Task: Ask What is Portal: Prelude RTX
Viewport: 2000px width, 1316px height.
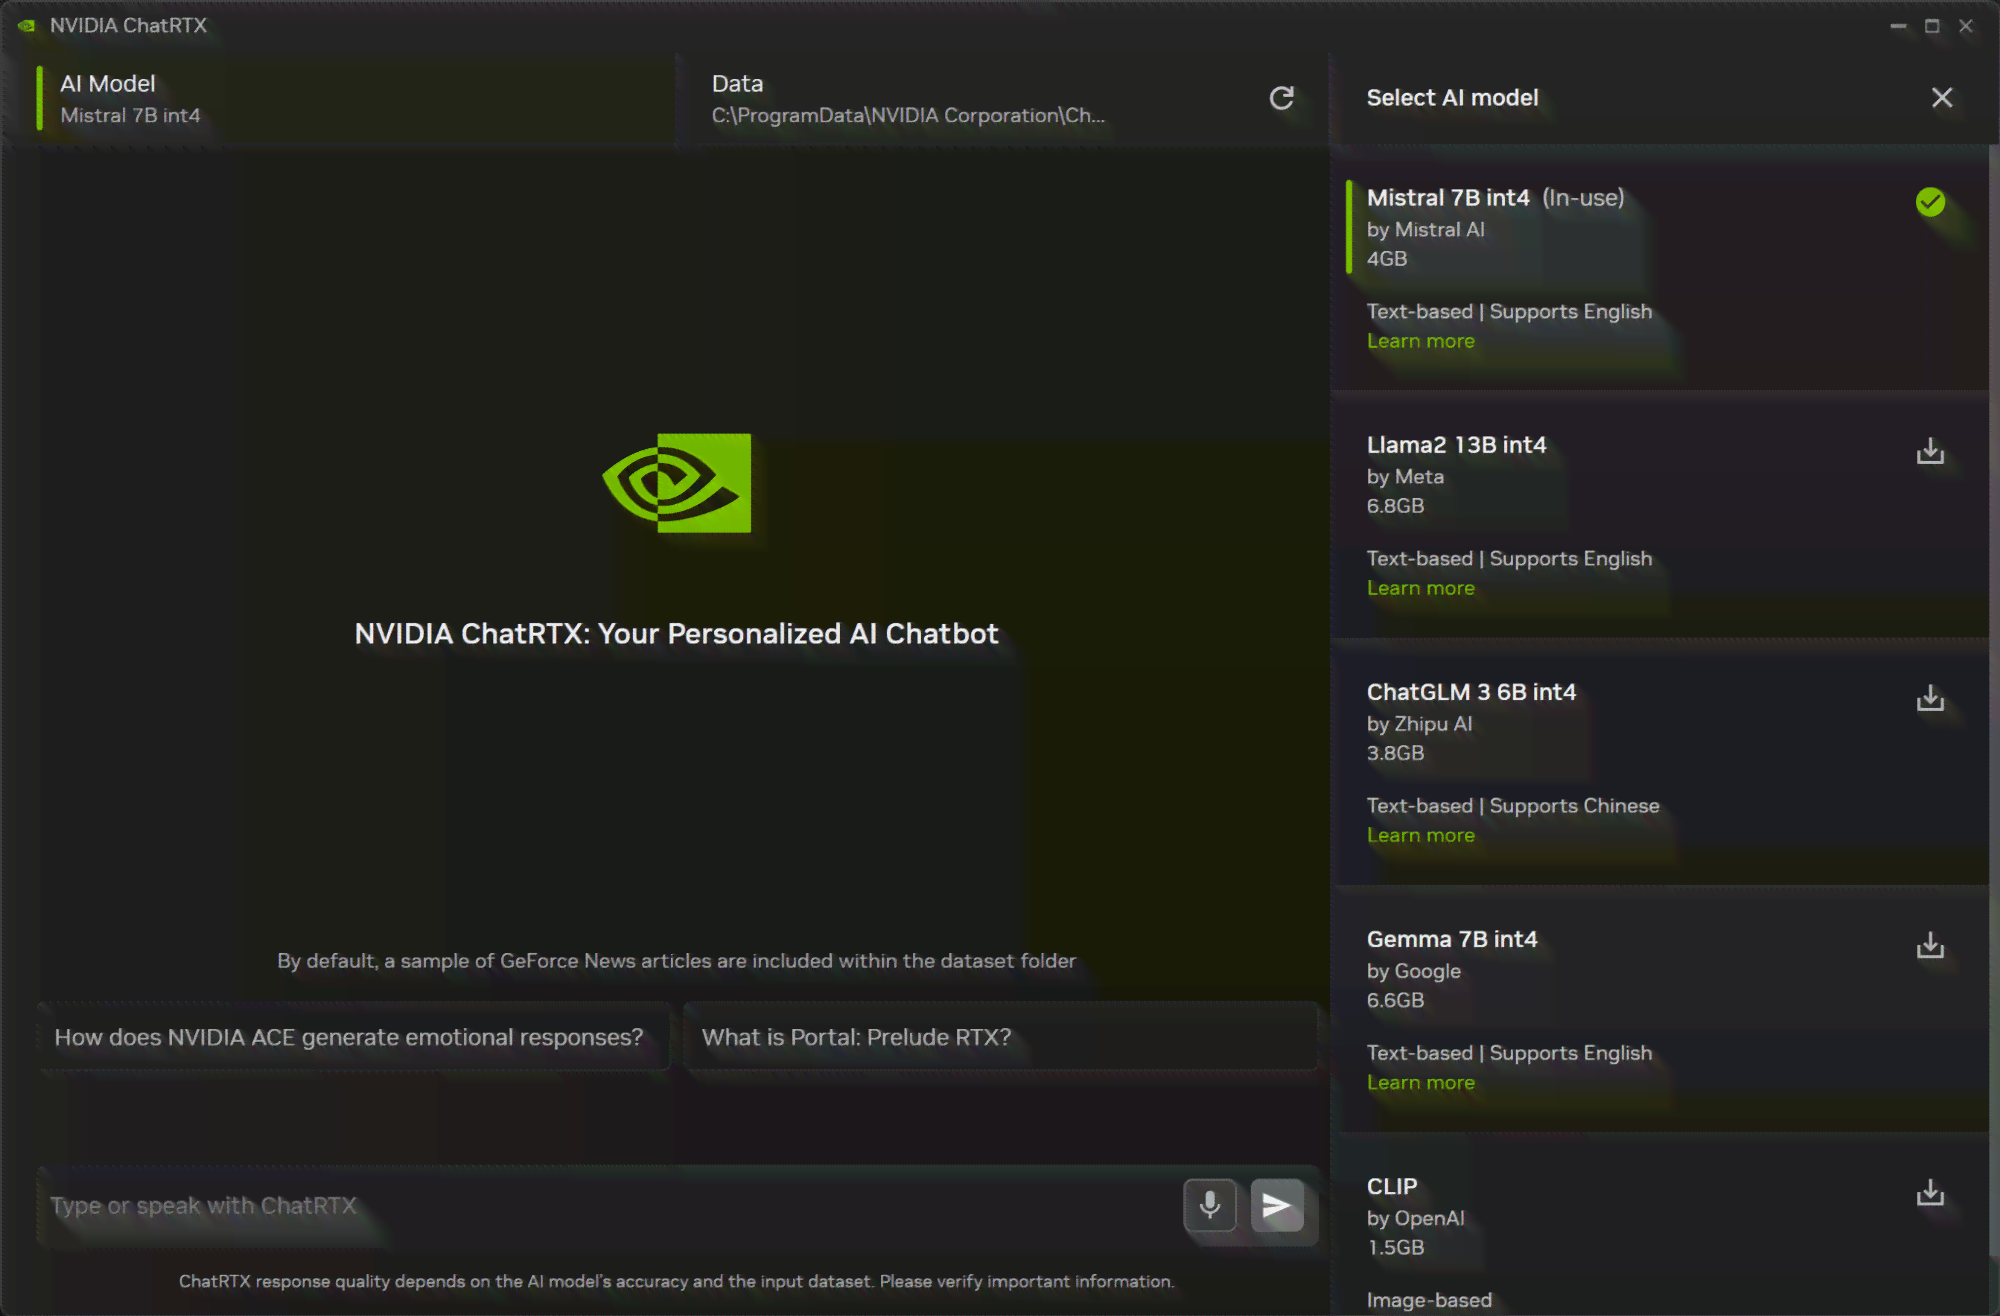Action: click(1000, 1037)
